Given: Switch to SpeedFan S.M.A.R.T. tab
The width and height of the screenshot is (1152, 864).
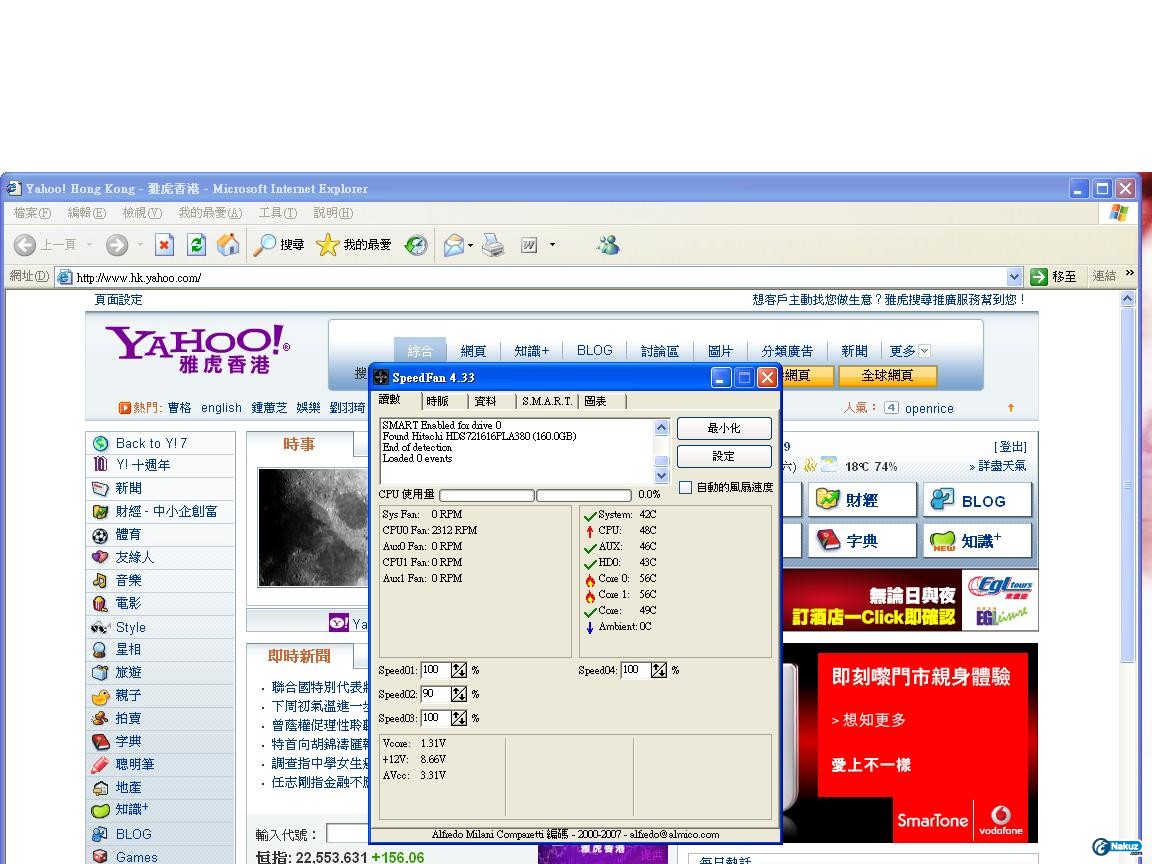Looking at the screenshot, I should [x=547, y=401].
